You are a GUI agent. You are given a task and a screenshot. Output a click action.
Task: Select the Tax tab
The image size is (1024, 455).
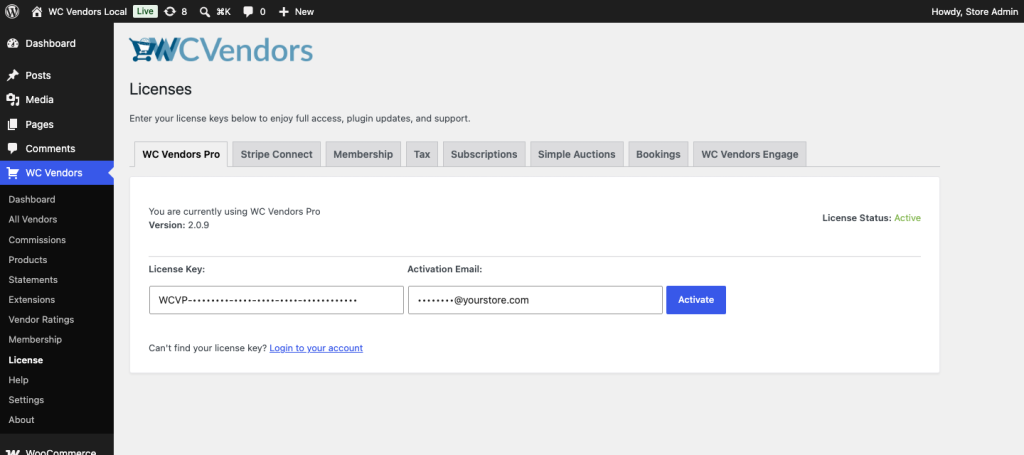point(422,154)
